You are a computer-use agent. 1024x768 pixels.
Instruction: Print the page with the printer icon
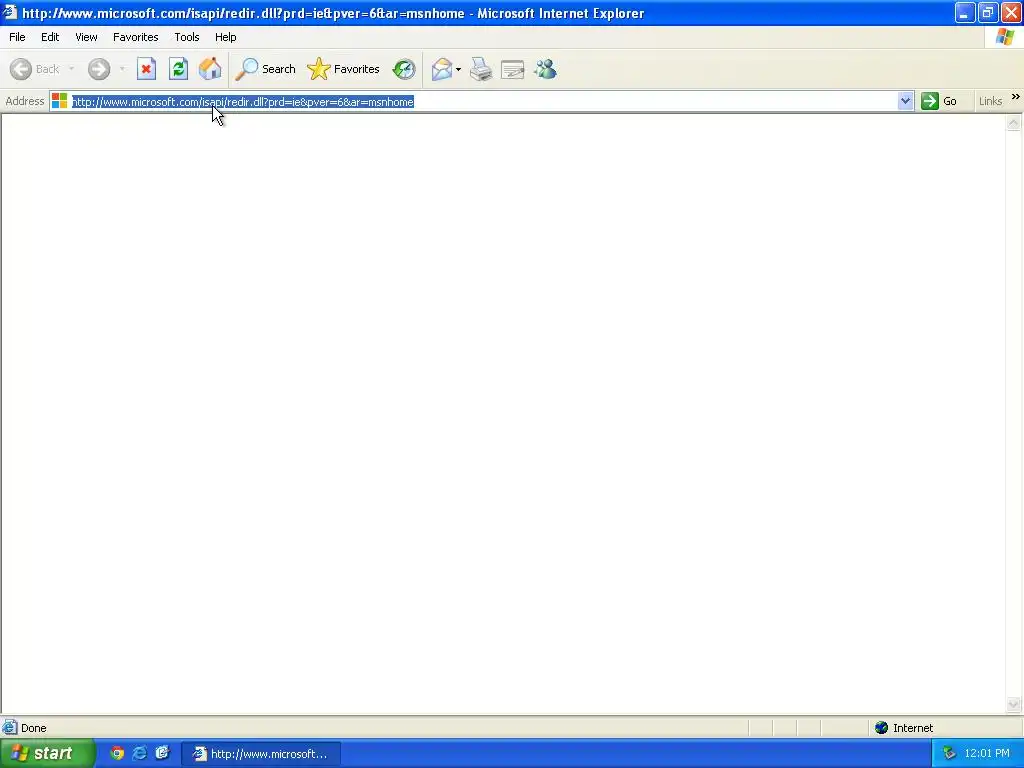481,69
